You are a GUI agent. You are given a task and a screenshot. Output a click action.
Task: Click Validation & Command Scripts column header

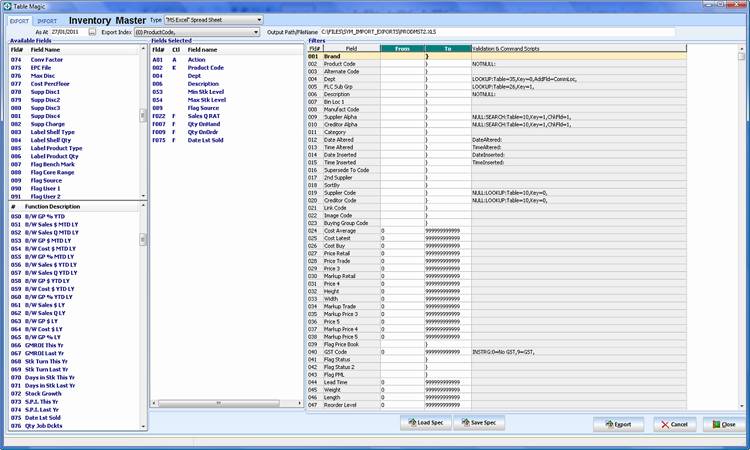pos(579,48)
